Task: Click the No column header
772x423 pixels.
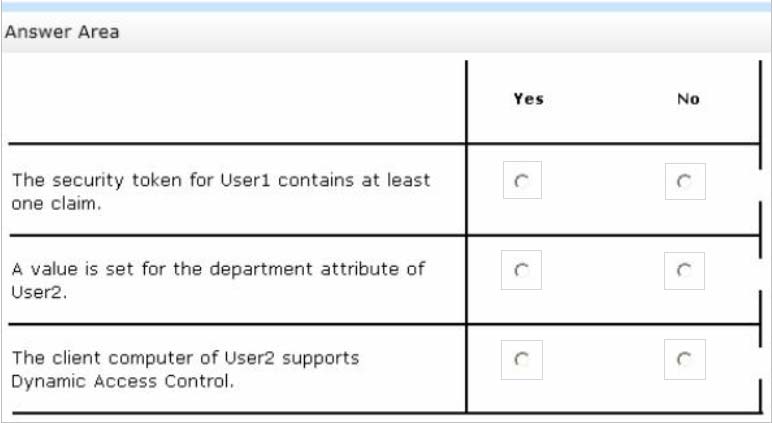Action: 688,99
